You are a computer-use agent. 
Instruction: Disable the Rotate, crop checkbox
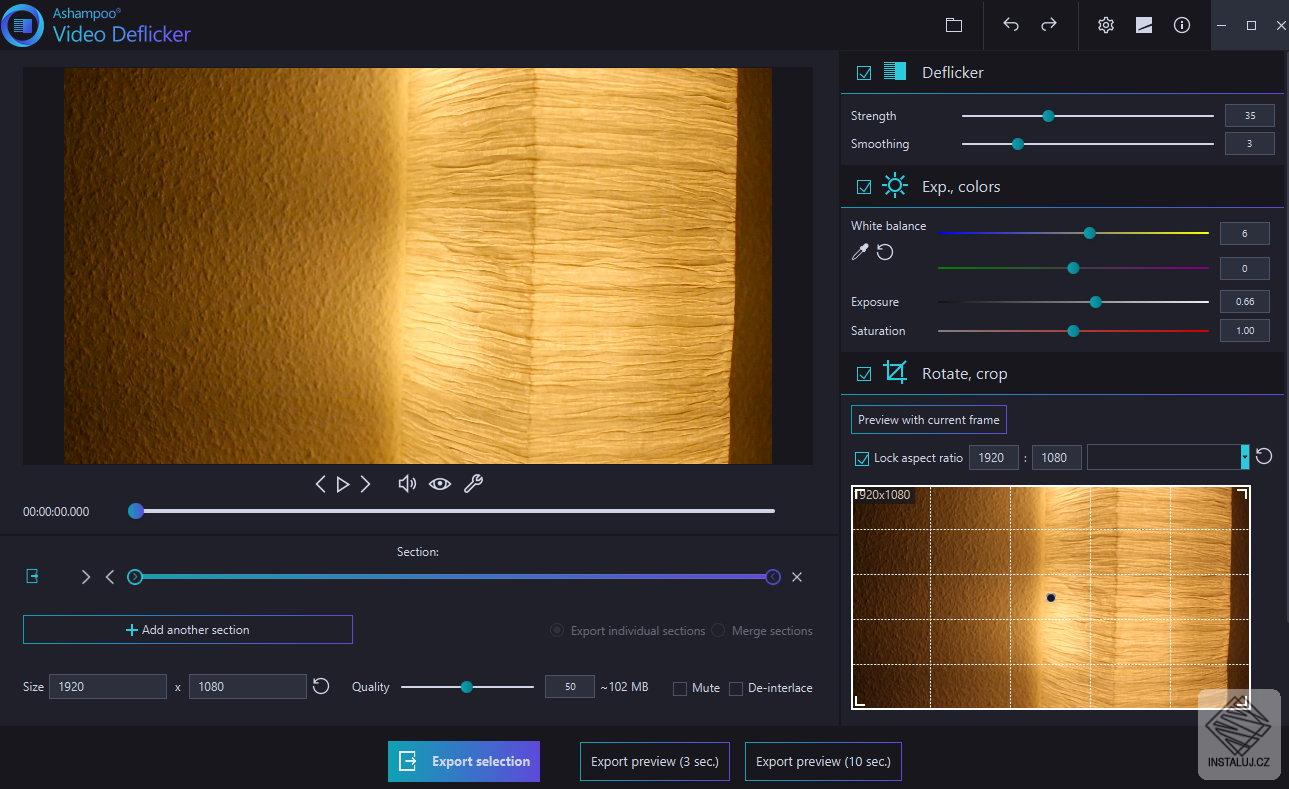click(x=864, y=374)
